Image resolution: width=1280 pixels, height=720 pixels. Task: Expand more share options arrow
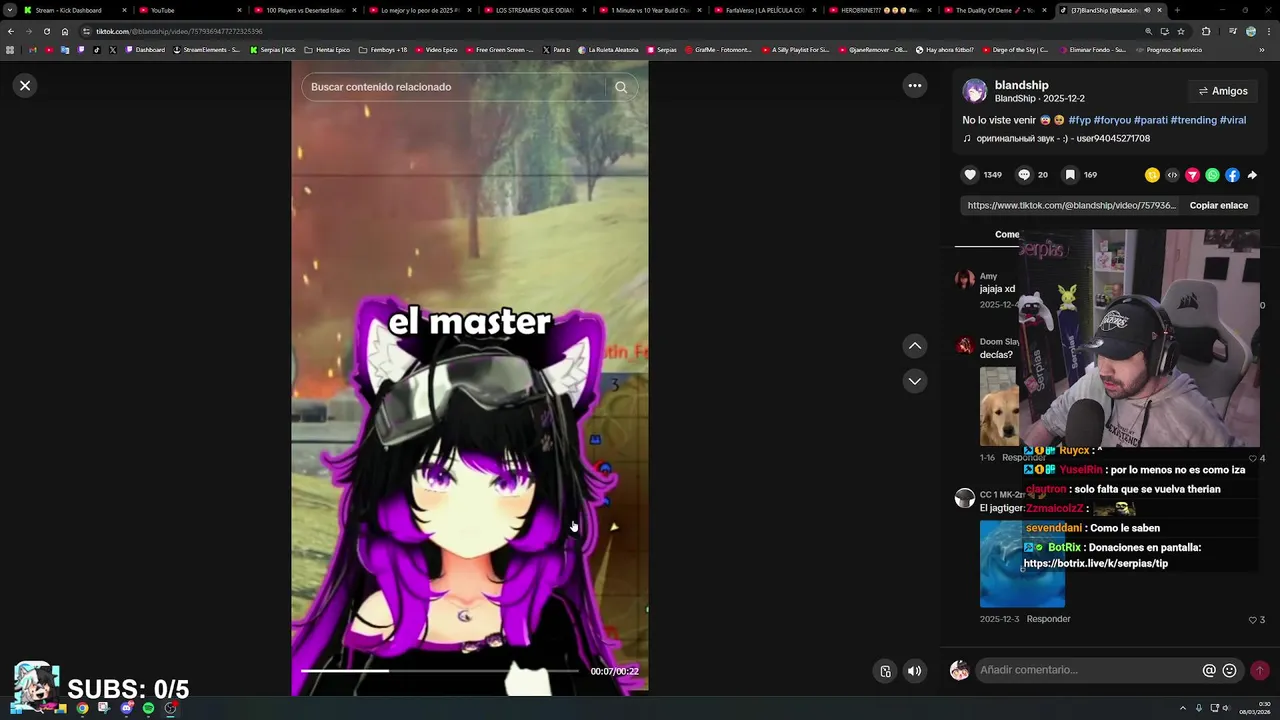click(x=1252, y=175)
